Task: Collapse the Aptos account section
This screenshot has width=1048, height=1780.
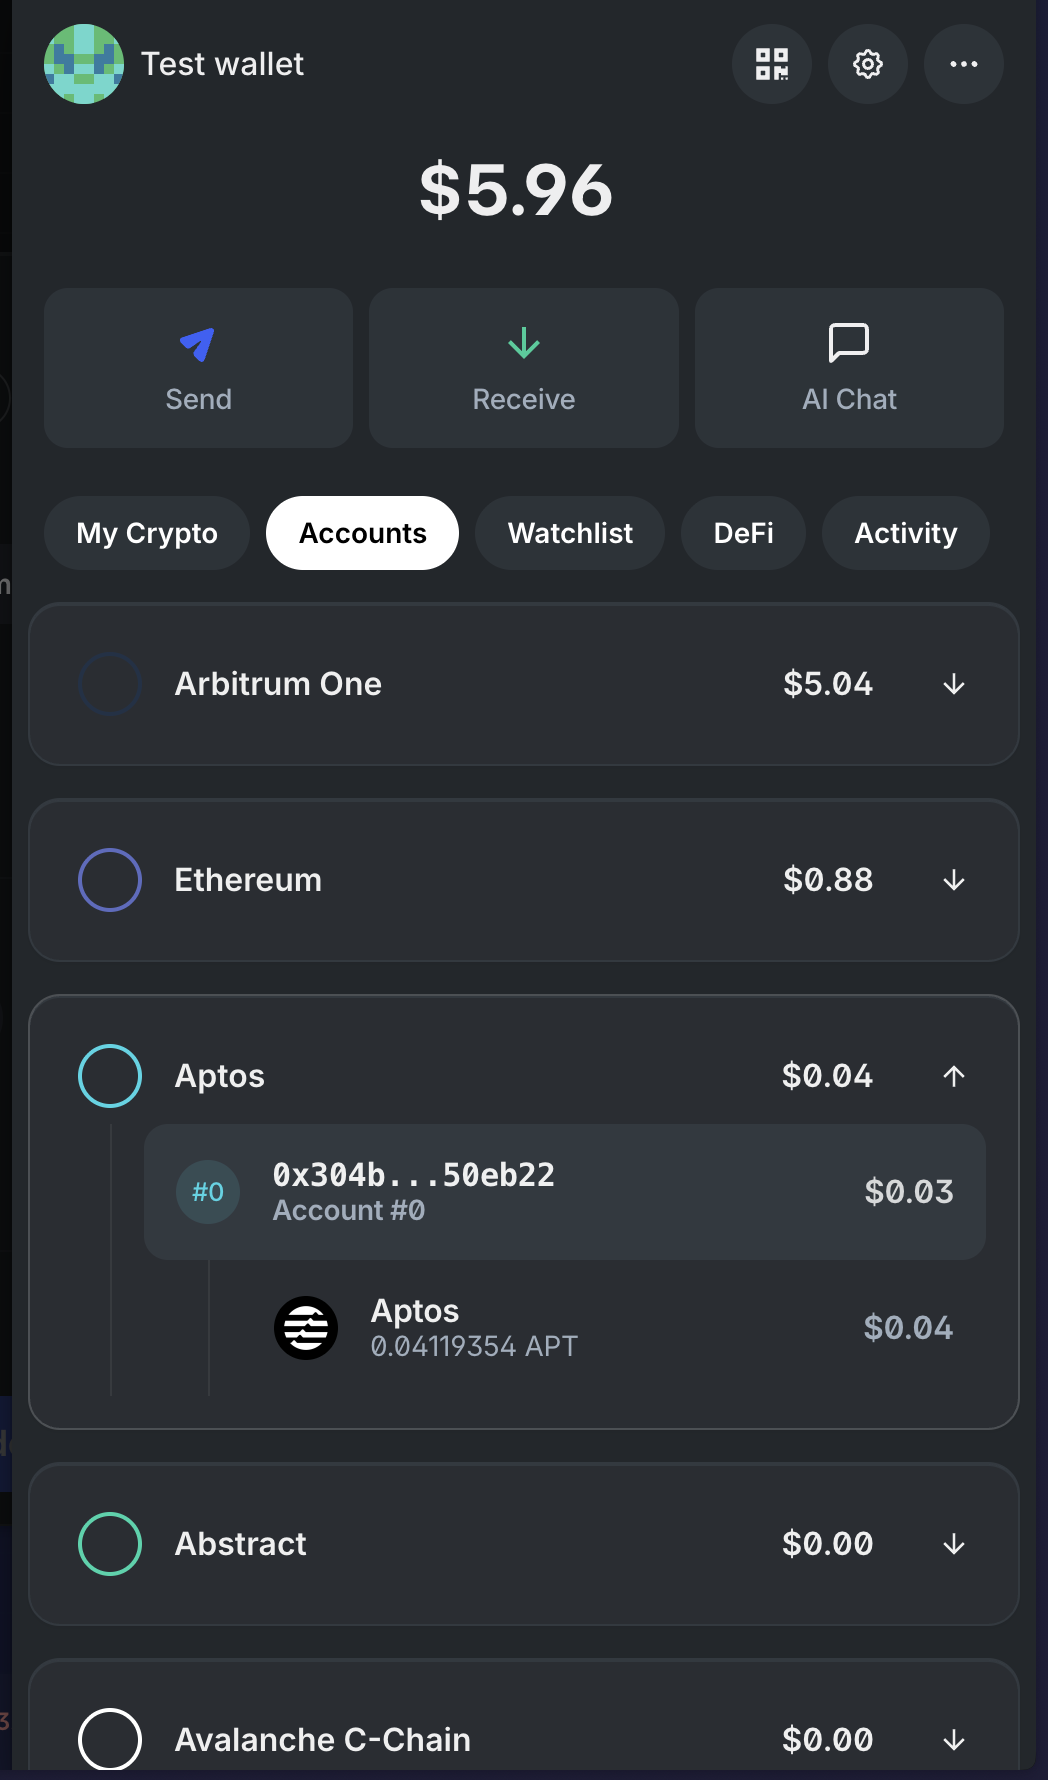Action: point(954,1076)
